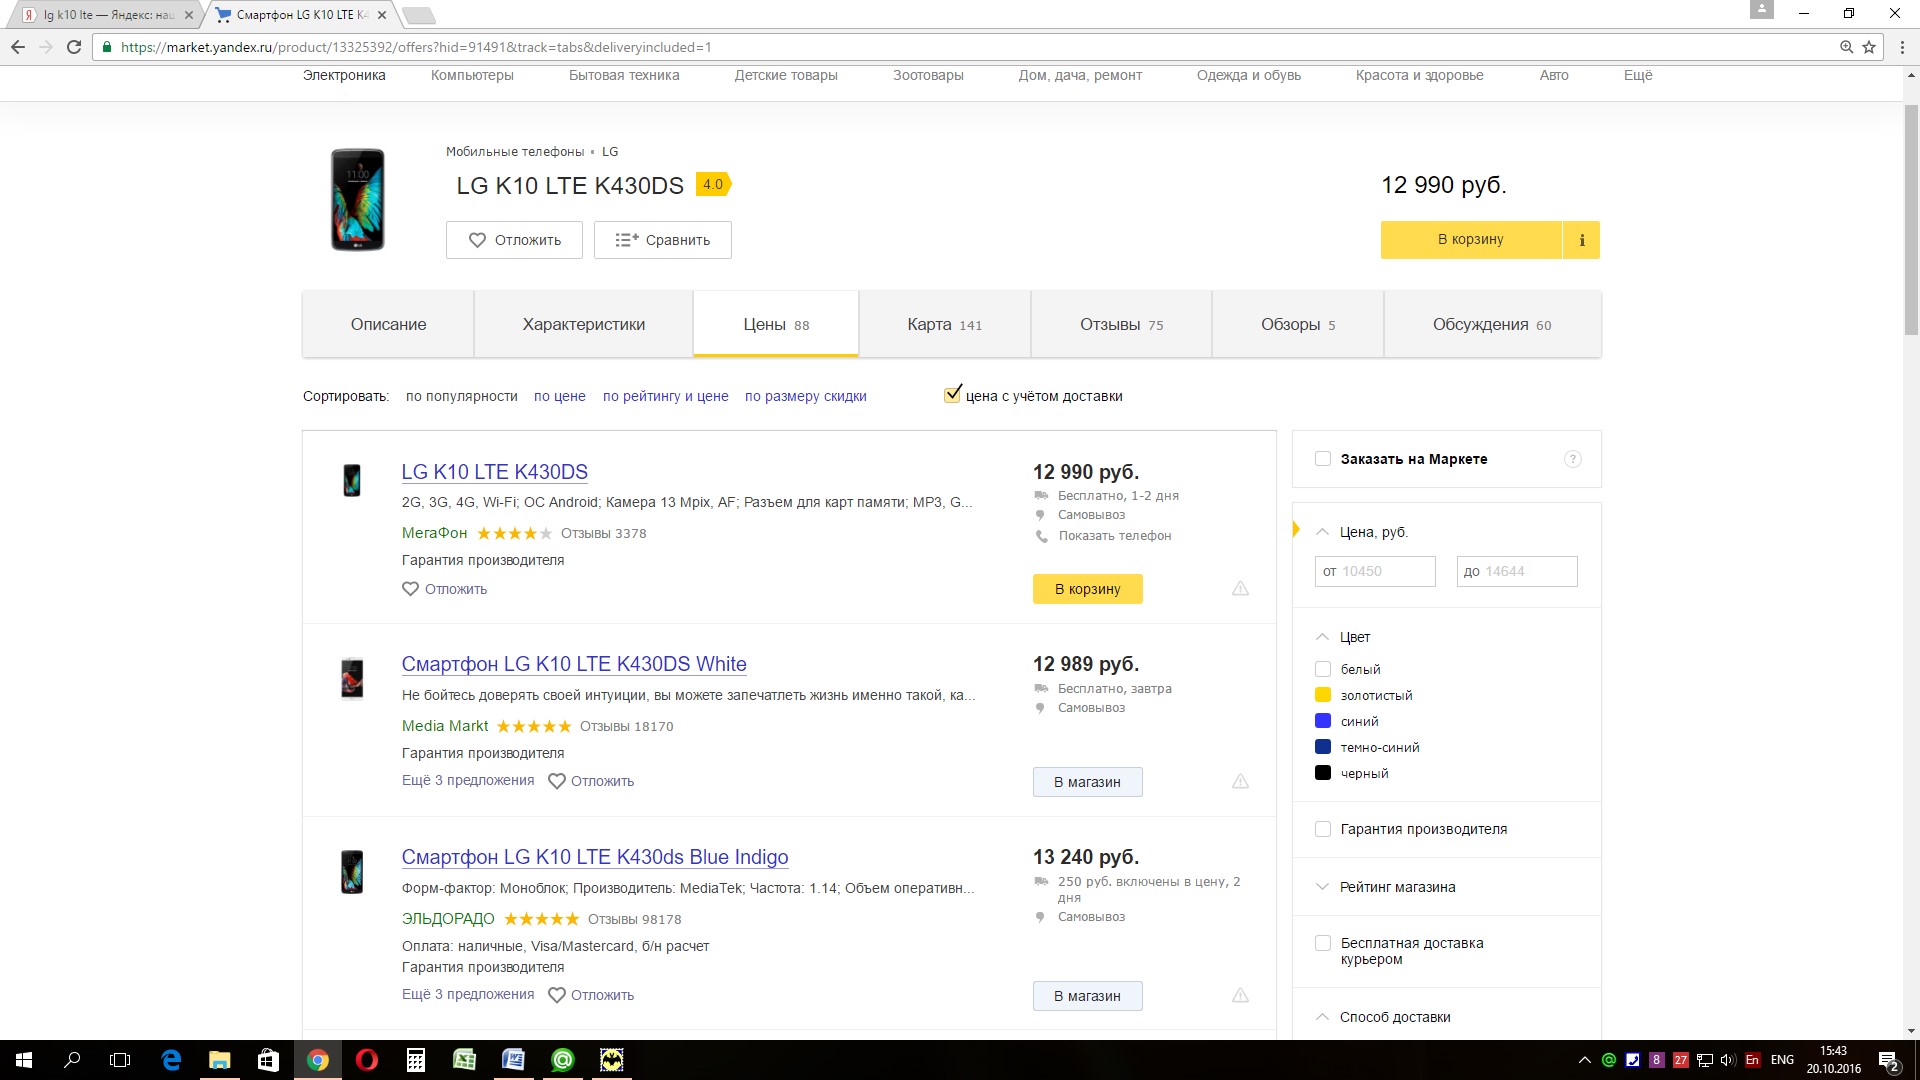The height and width of the screenshot is (1080, 1920).
Task: Open Excel from taskbar
Action: click(x=465, y=1060)
